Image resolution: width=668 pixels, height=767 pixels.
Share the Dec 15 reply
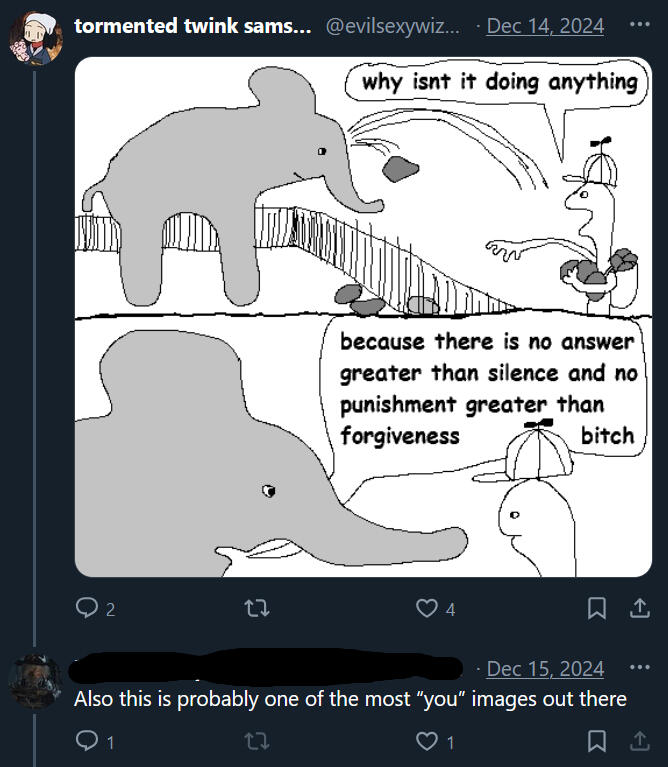coord(636,741)
